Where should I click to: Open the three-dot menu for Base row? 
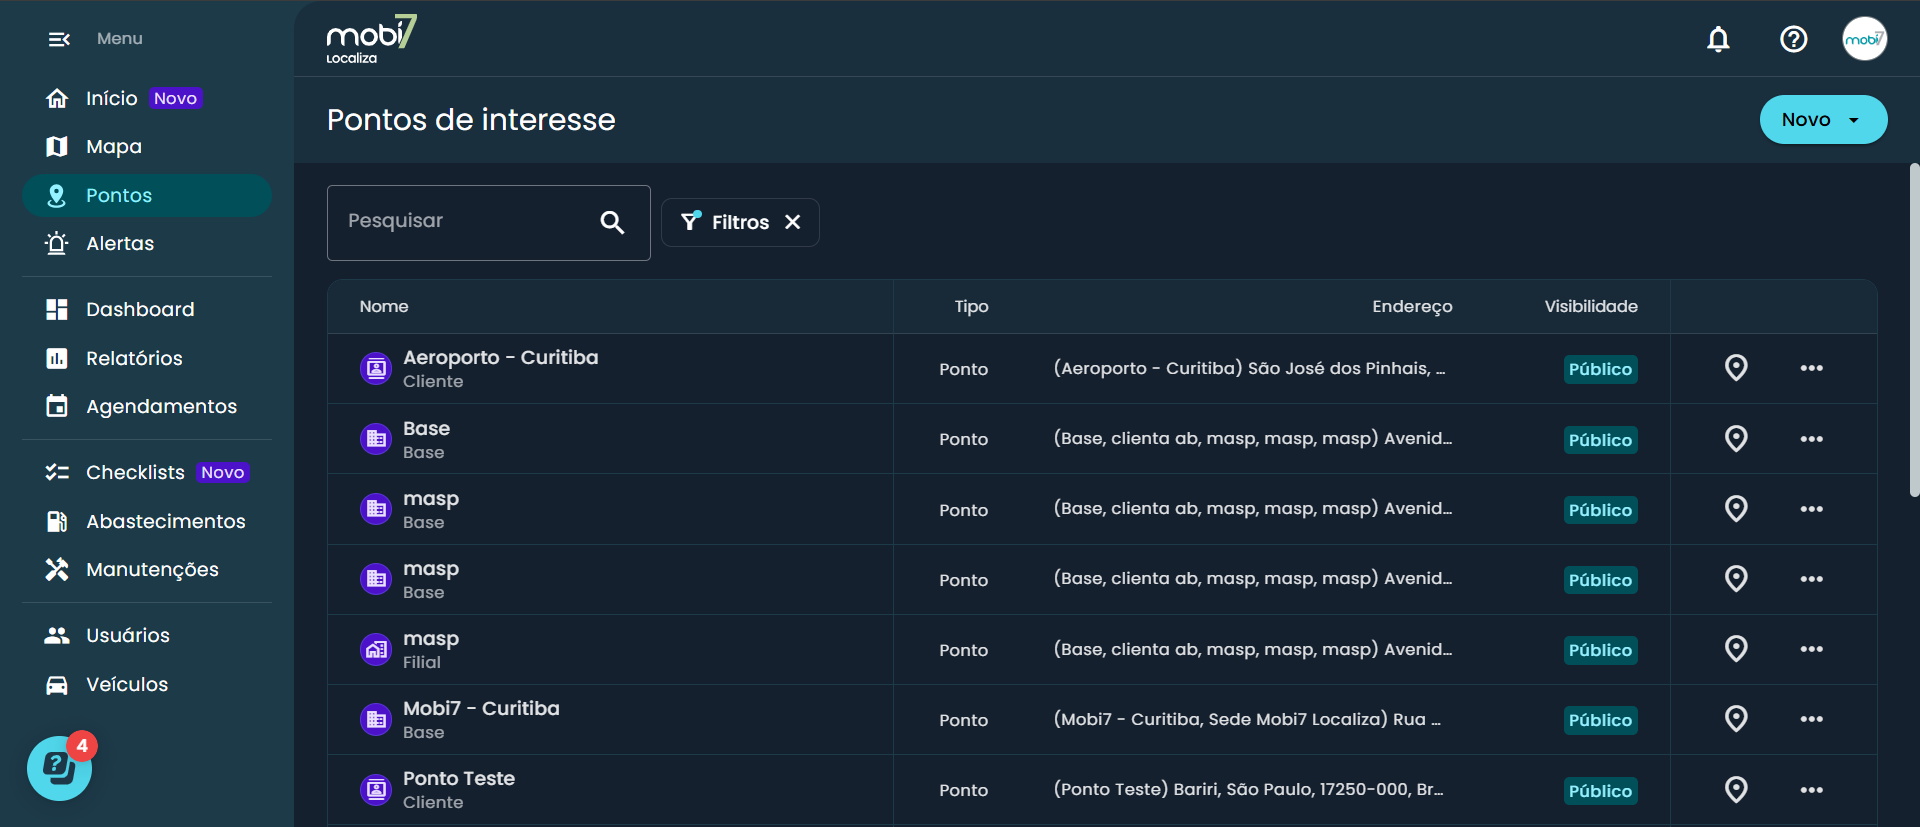pyautogui.click(x=1811, y=439)
